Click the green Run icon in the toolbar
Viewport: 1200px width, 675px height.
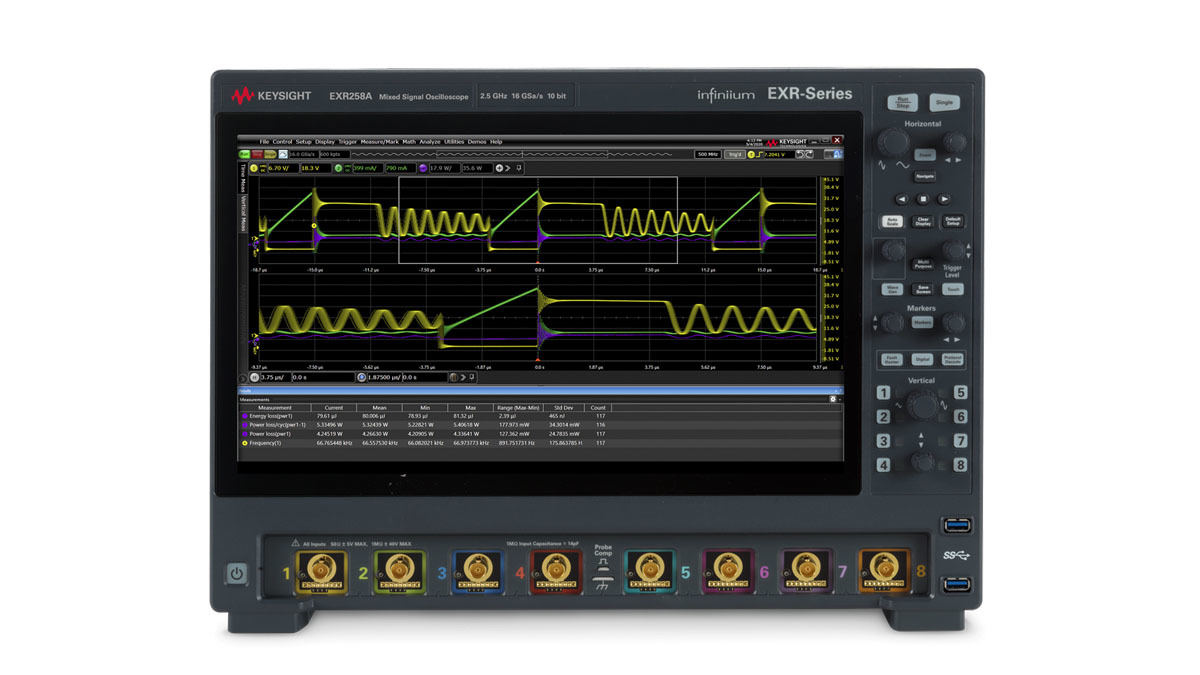pyautogui.click(x=244, y=154)
